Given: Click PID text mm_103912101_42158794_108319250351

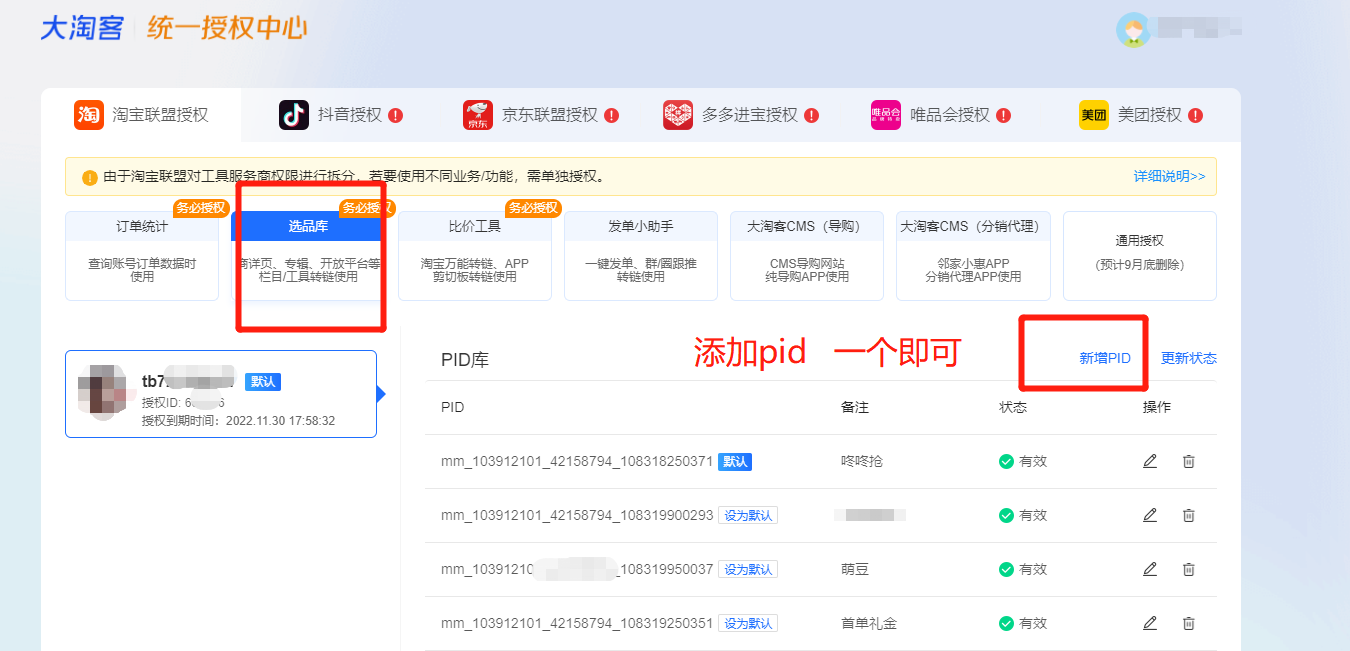Looking at the screenshot, I should pos(577,623).
